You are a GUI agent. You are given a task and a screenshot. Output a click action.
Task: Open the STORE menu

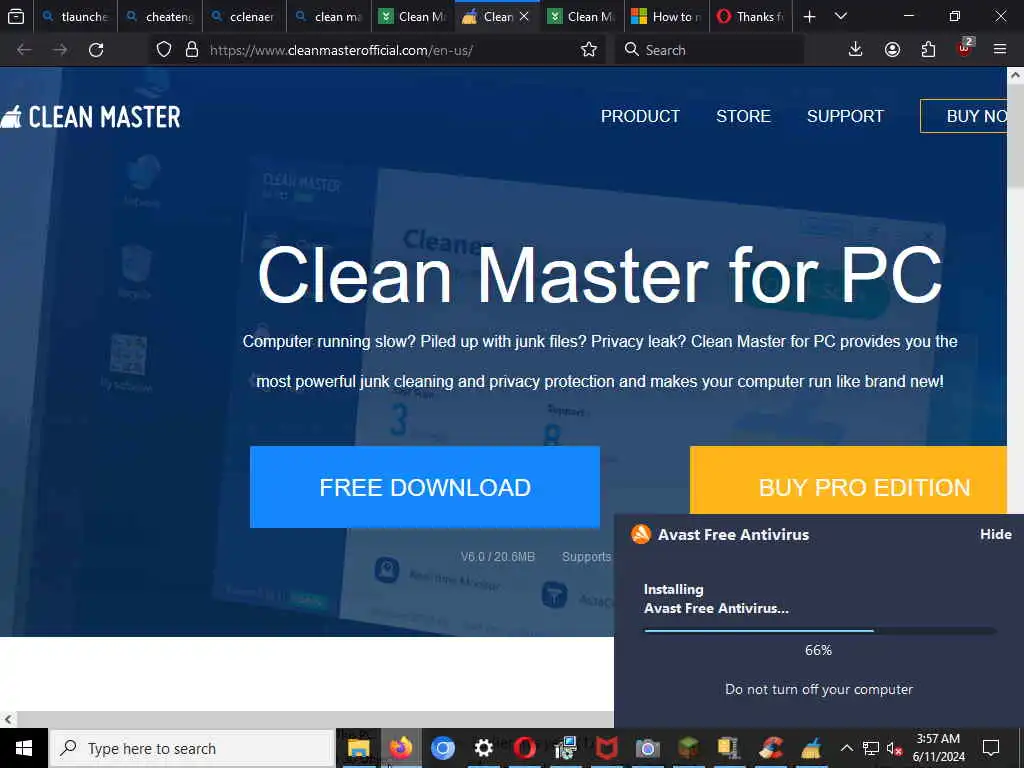pyautogui.click(x=743, y=116)
